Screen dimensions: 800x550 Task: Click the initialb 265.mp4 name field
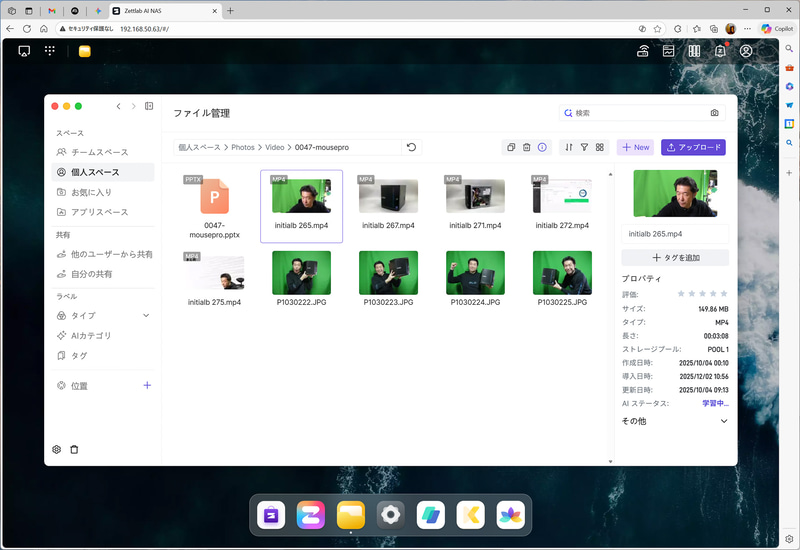tap(675, 234)
